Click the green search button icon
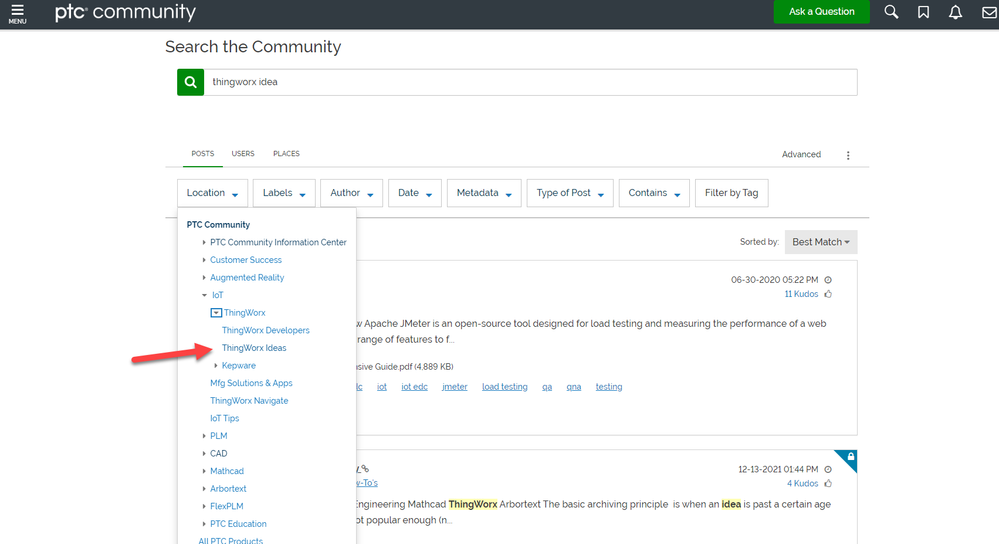The height and width of the screenshot is (544, 999). [x=190, y=82]
